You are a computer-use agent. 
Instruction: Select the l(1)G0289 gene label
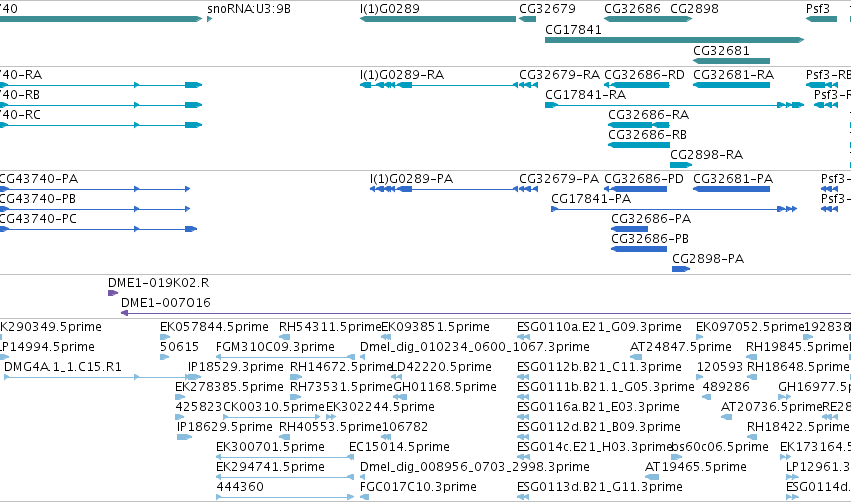(390, 9)
